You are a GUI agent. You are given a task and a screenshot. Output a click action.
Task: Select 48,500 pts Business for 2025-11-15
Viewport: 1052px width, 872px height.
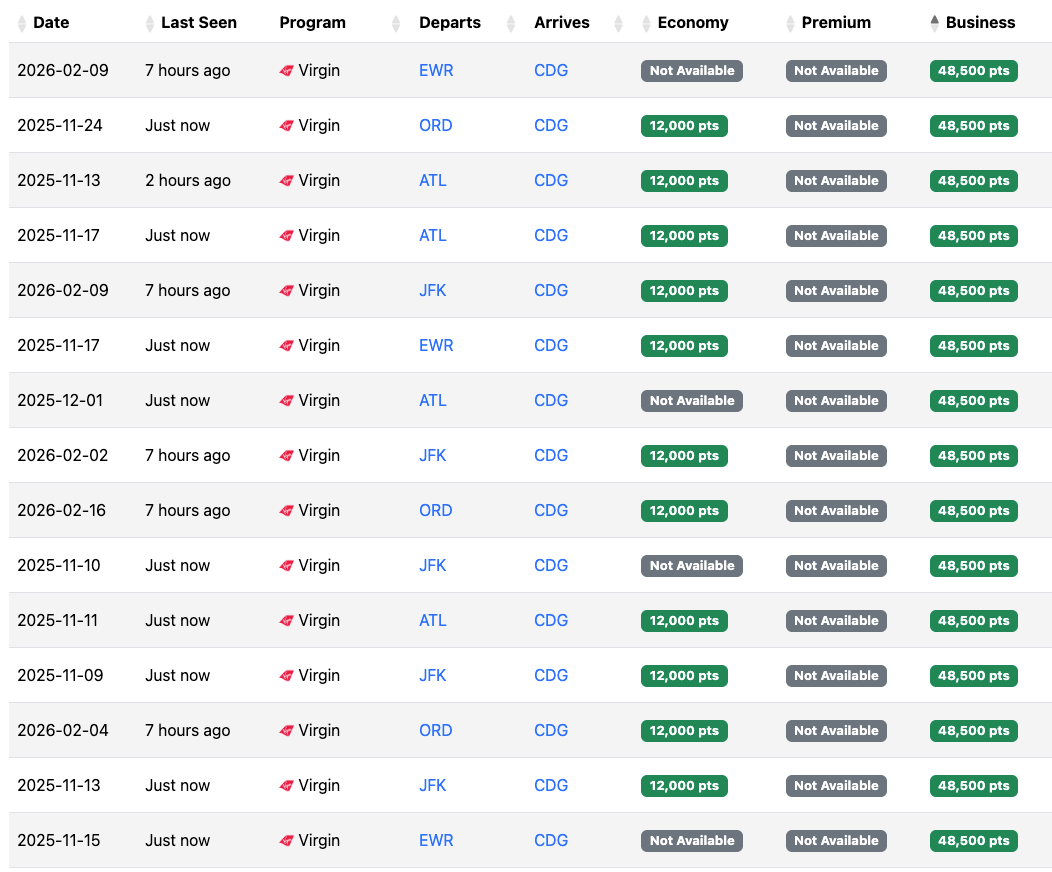coord(974,840)
